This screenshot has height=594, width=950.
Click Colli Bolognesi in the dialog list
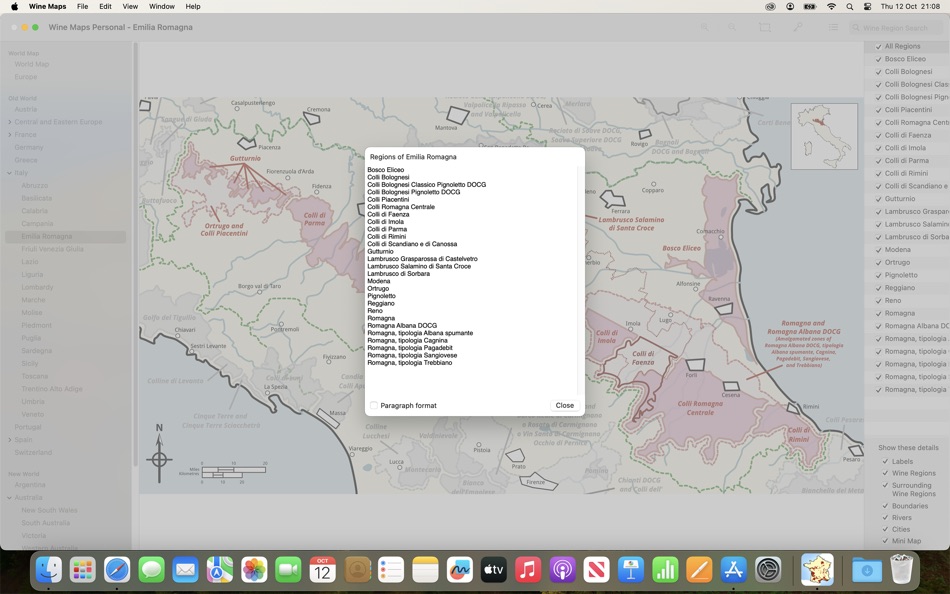[388, 178]
